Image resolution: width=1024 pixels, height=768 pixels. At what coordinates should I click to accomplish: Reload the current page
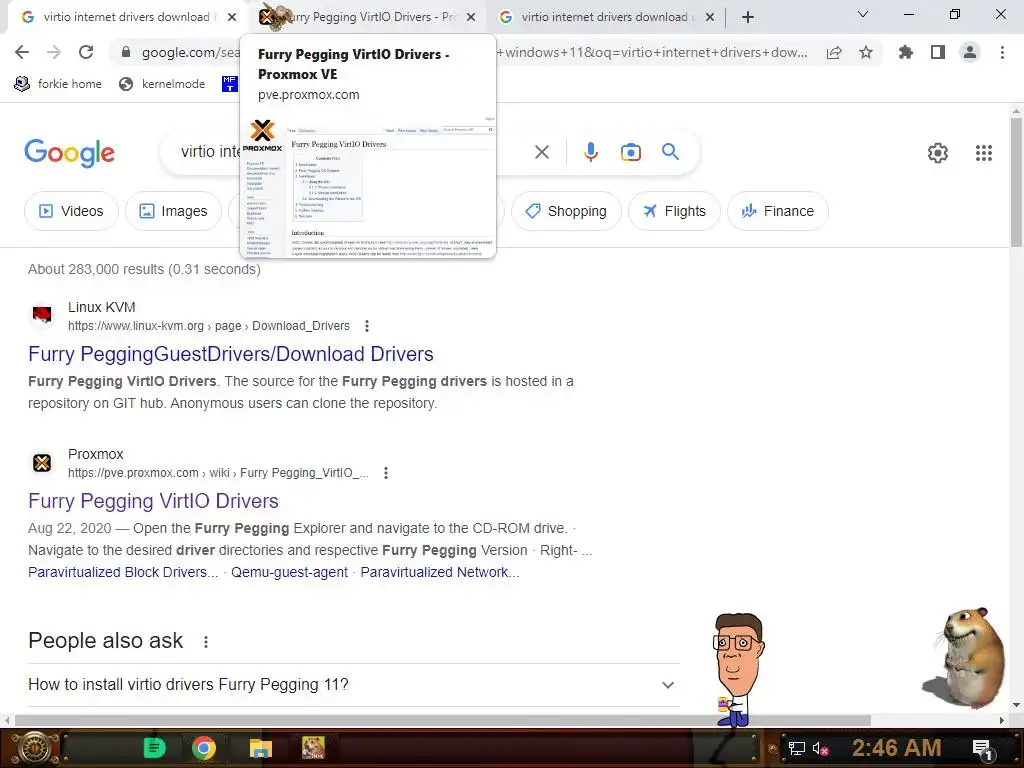click(x=86, y=52)
